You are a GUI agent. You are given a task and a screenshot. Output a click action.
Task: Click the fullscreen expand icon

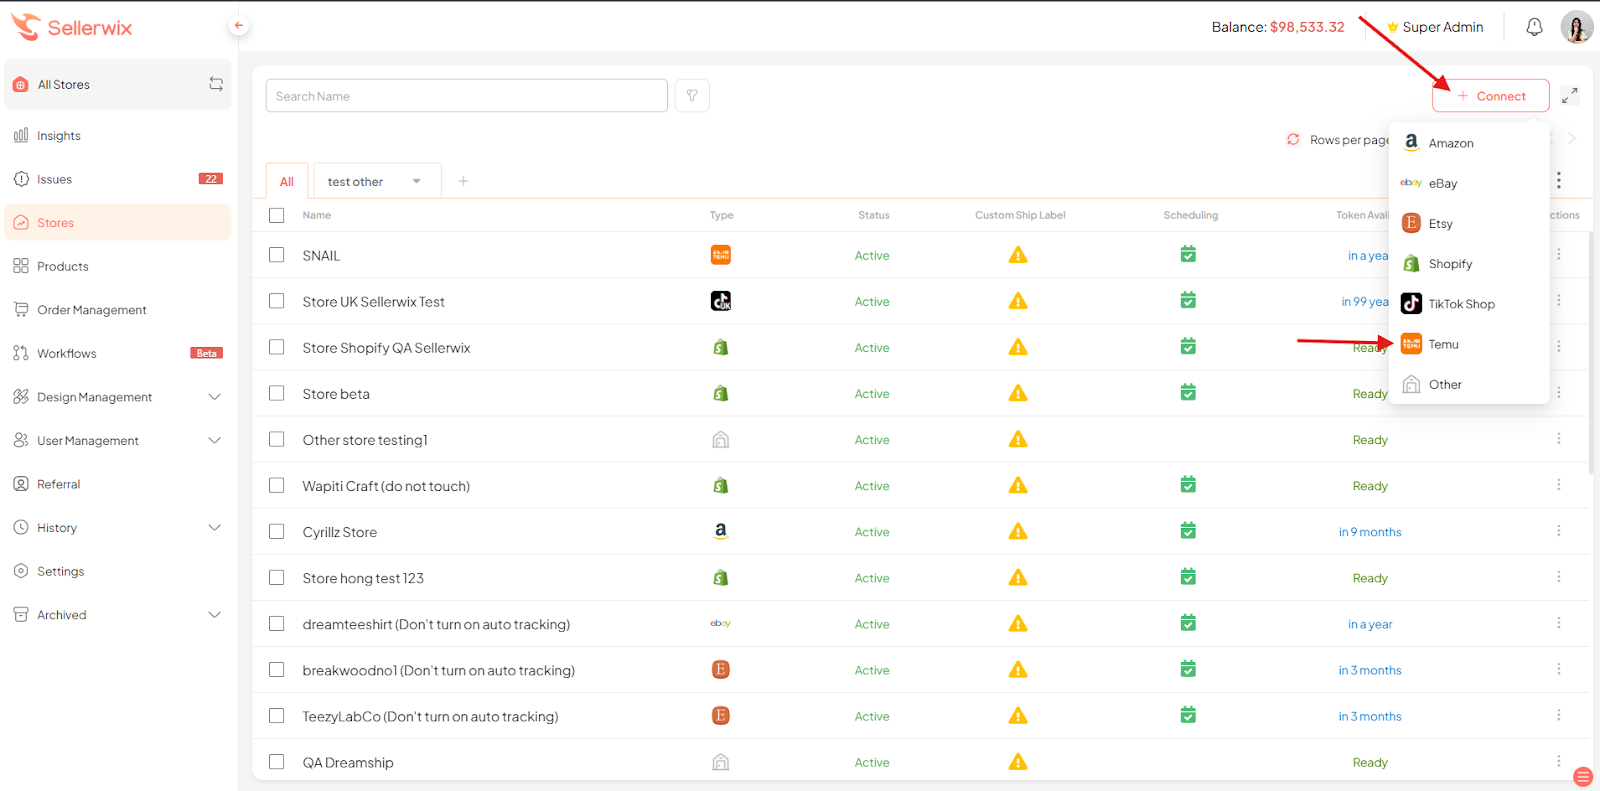click(1570, 96)
